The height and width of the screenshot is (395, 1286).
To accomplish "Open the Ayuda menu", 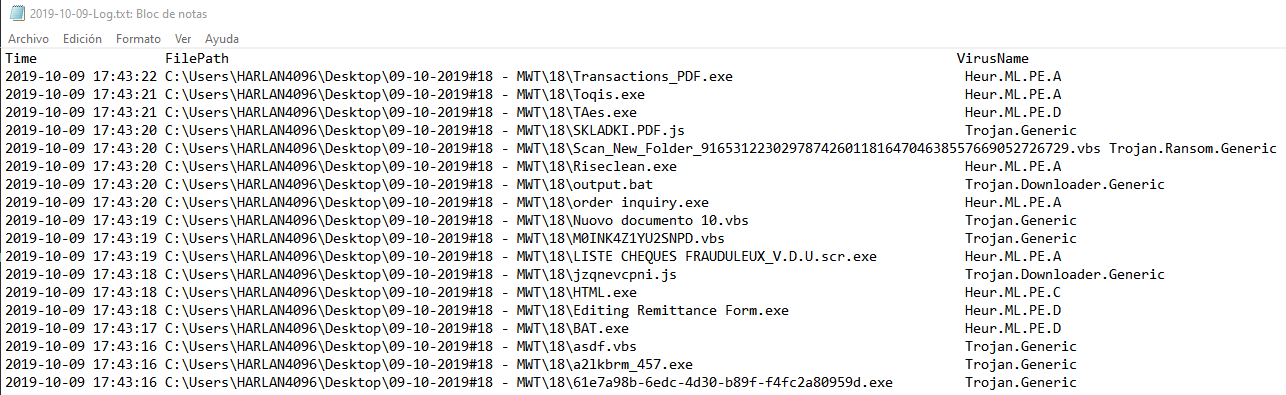I will pos(221,38).
